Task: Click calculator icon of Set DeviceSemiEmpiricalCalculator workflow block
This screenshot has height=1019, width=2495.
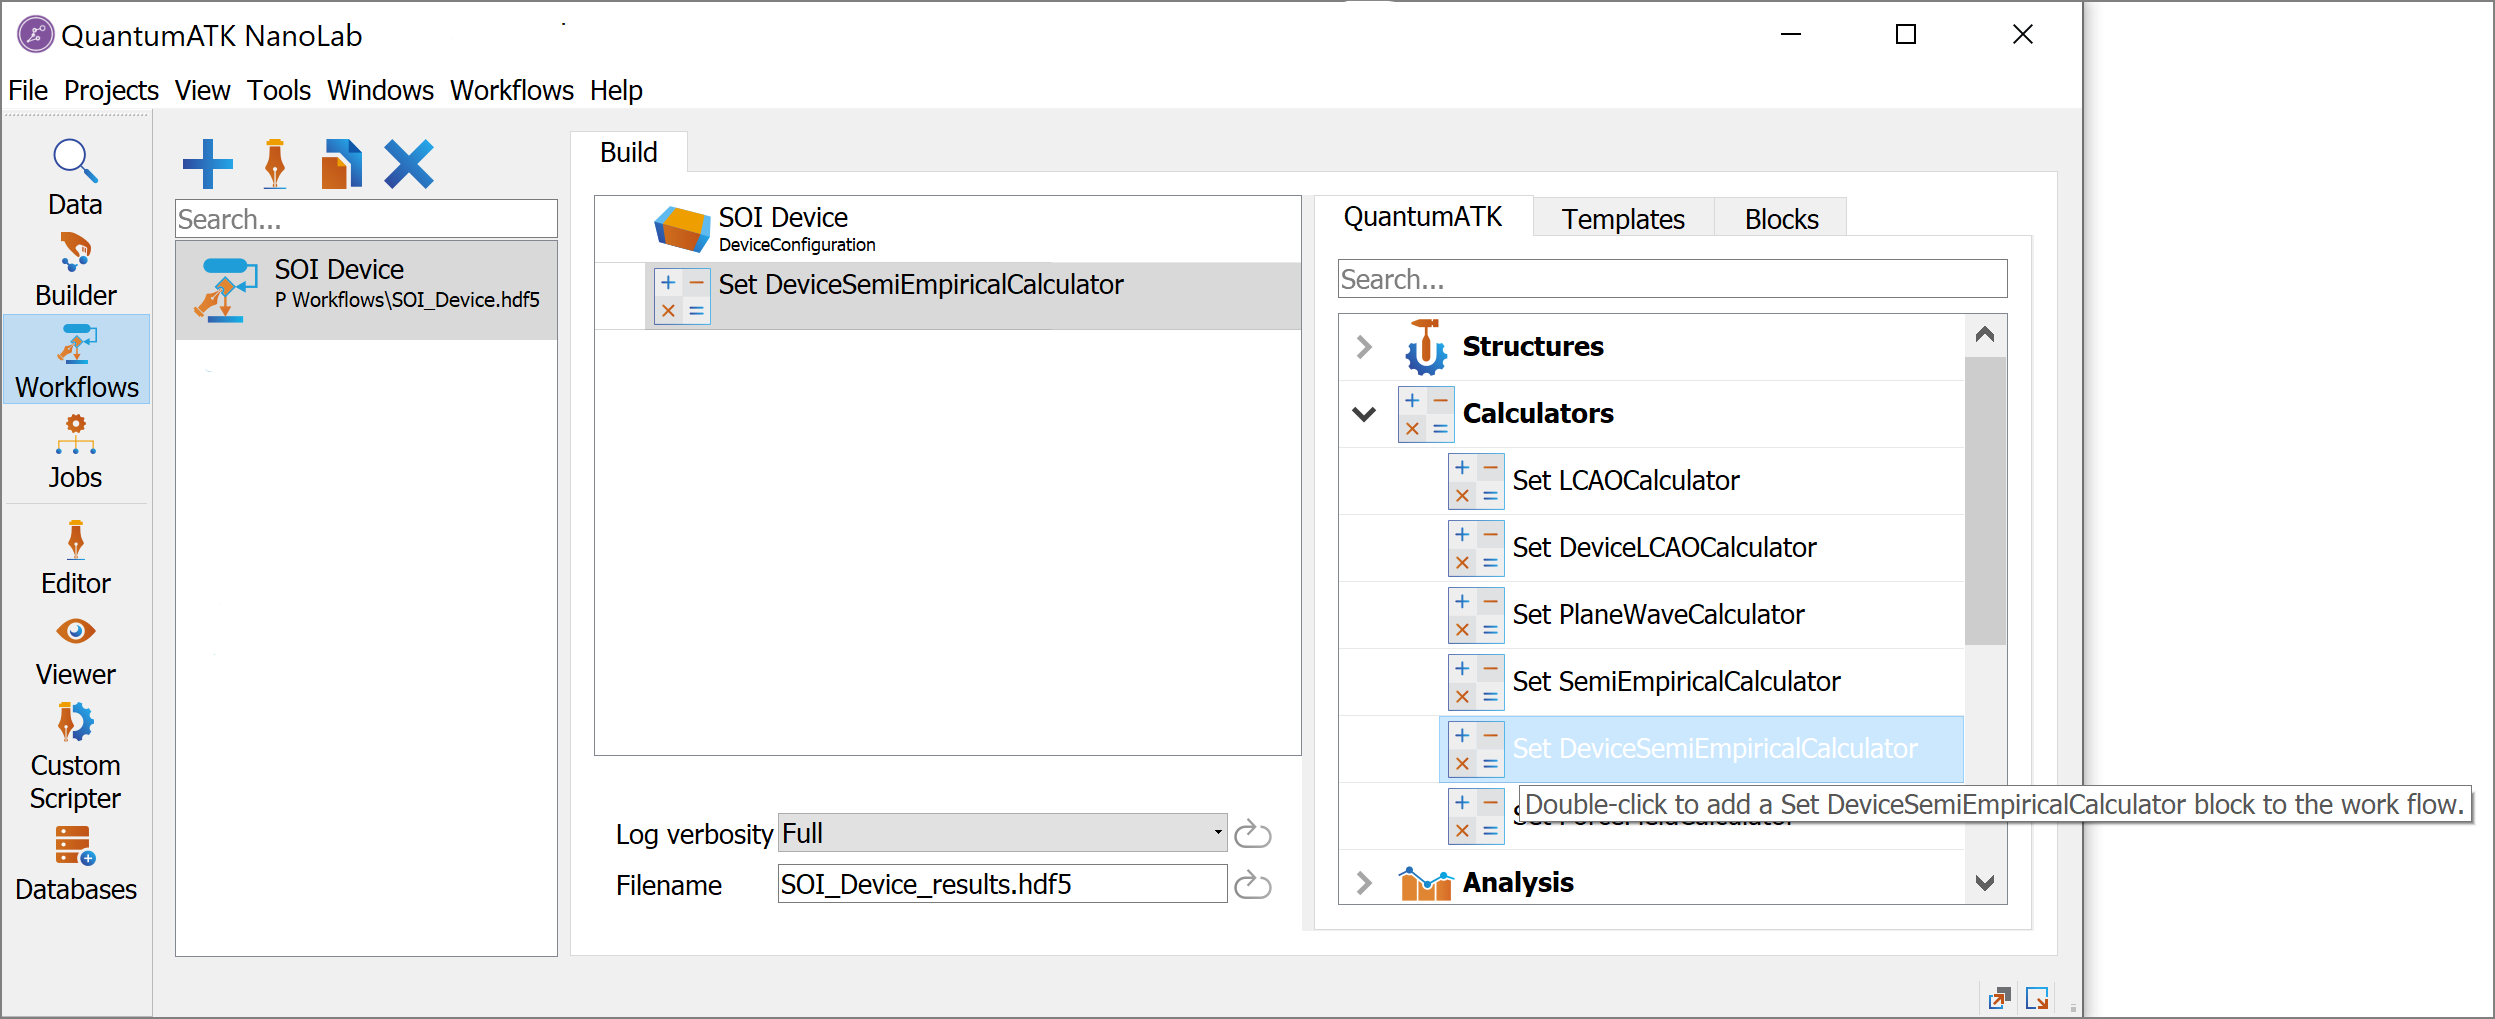Action: coord(682,296)
